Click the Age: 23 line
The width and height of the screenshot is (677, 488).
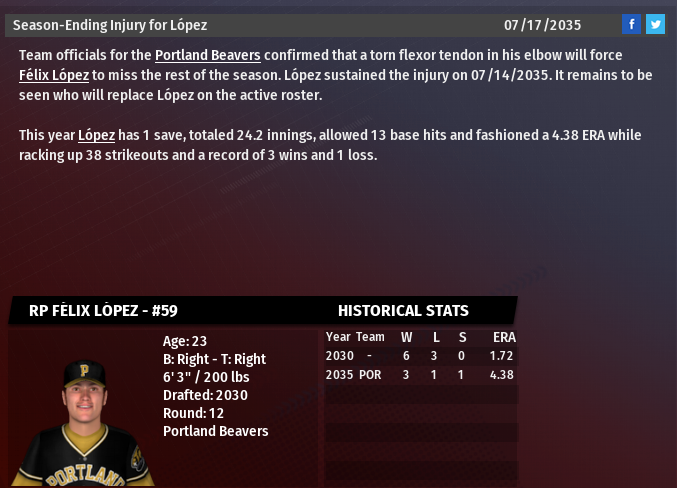(x=185, y=341)
